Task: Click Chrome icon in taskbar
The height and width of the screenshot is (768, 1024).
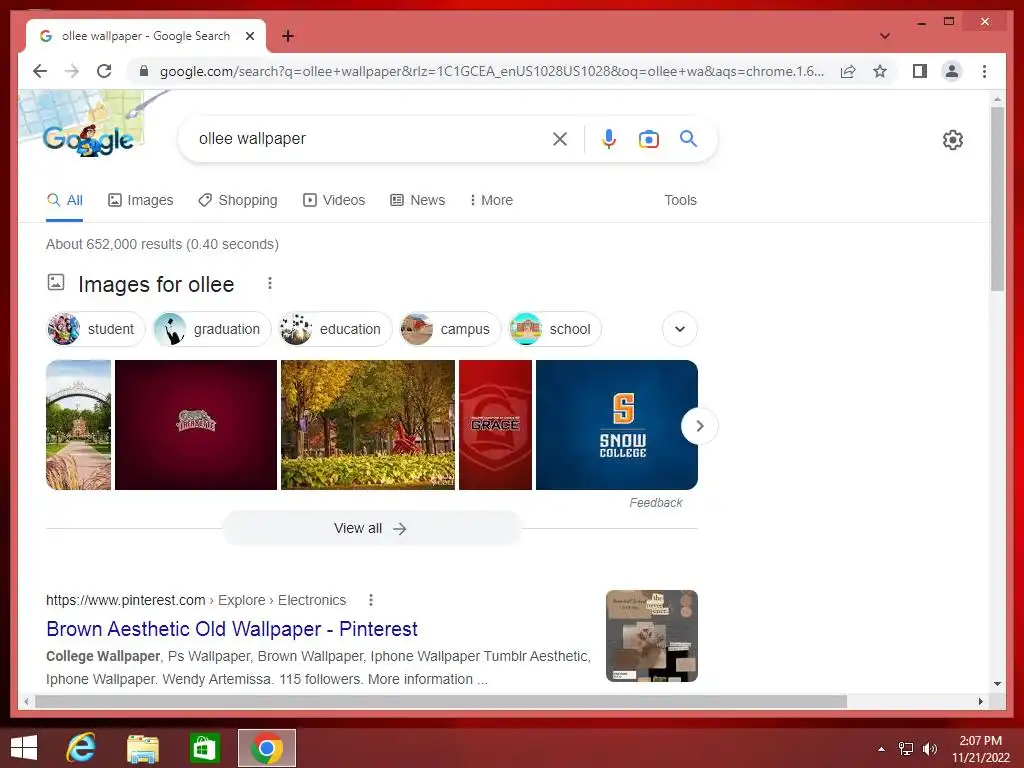Action: [266, 748]
